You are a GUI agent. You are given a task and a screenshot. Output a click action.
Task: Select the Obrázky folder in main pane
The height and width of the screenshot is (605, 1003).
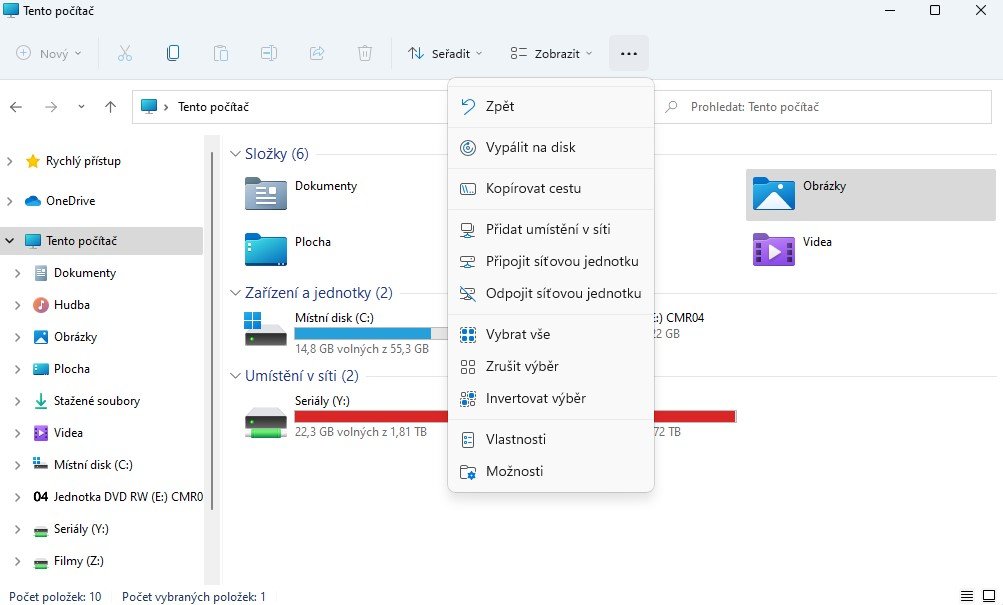click(871, 194)
